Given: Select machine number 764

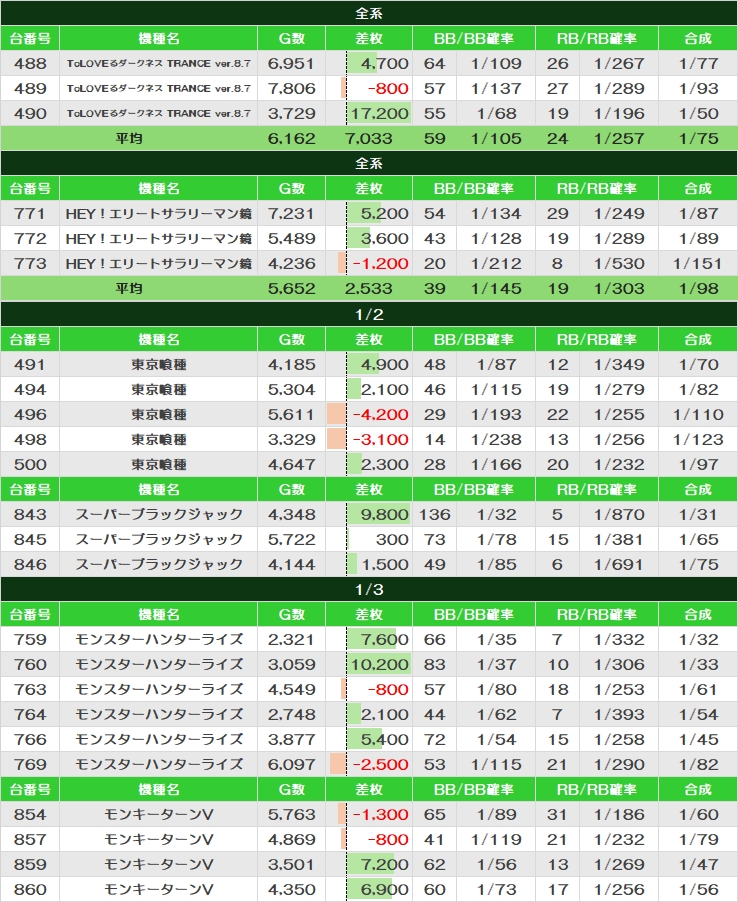Looking at the screenshot, I should 30,714.
